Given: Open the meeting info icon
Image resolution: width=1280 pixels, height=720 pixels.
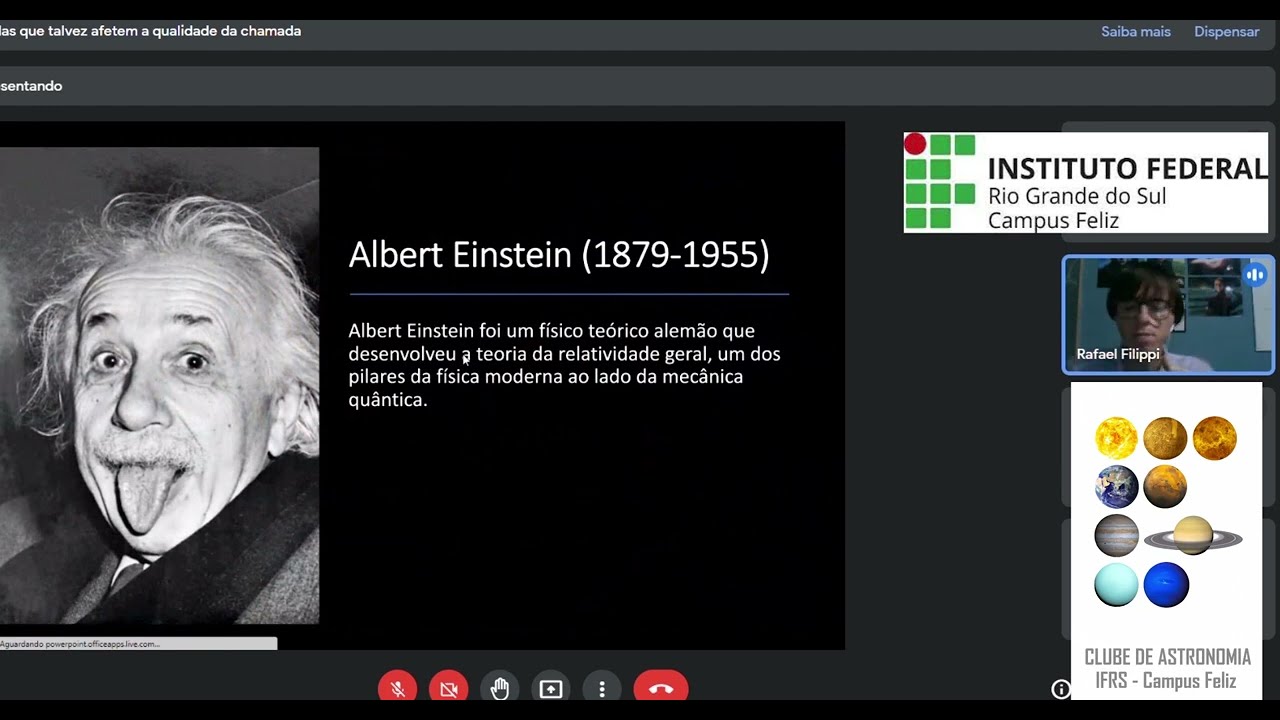Looking at the screenshot, I should click(x=1061, y=689).
